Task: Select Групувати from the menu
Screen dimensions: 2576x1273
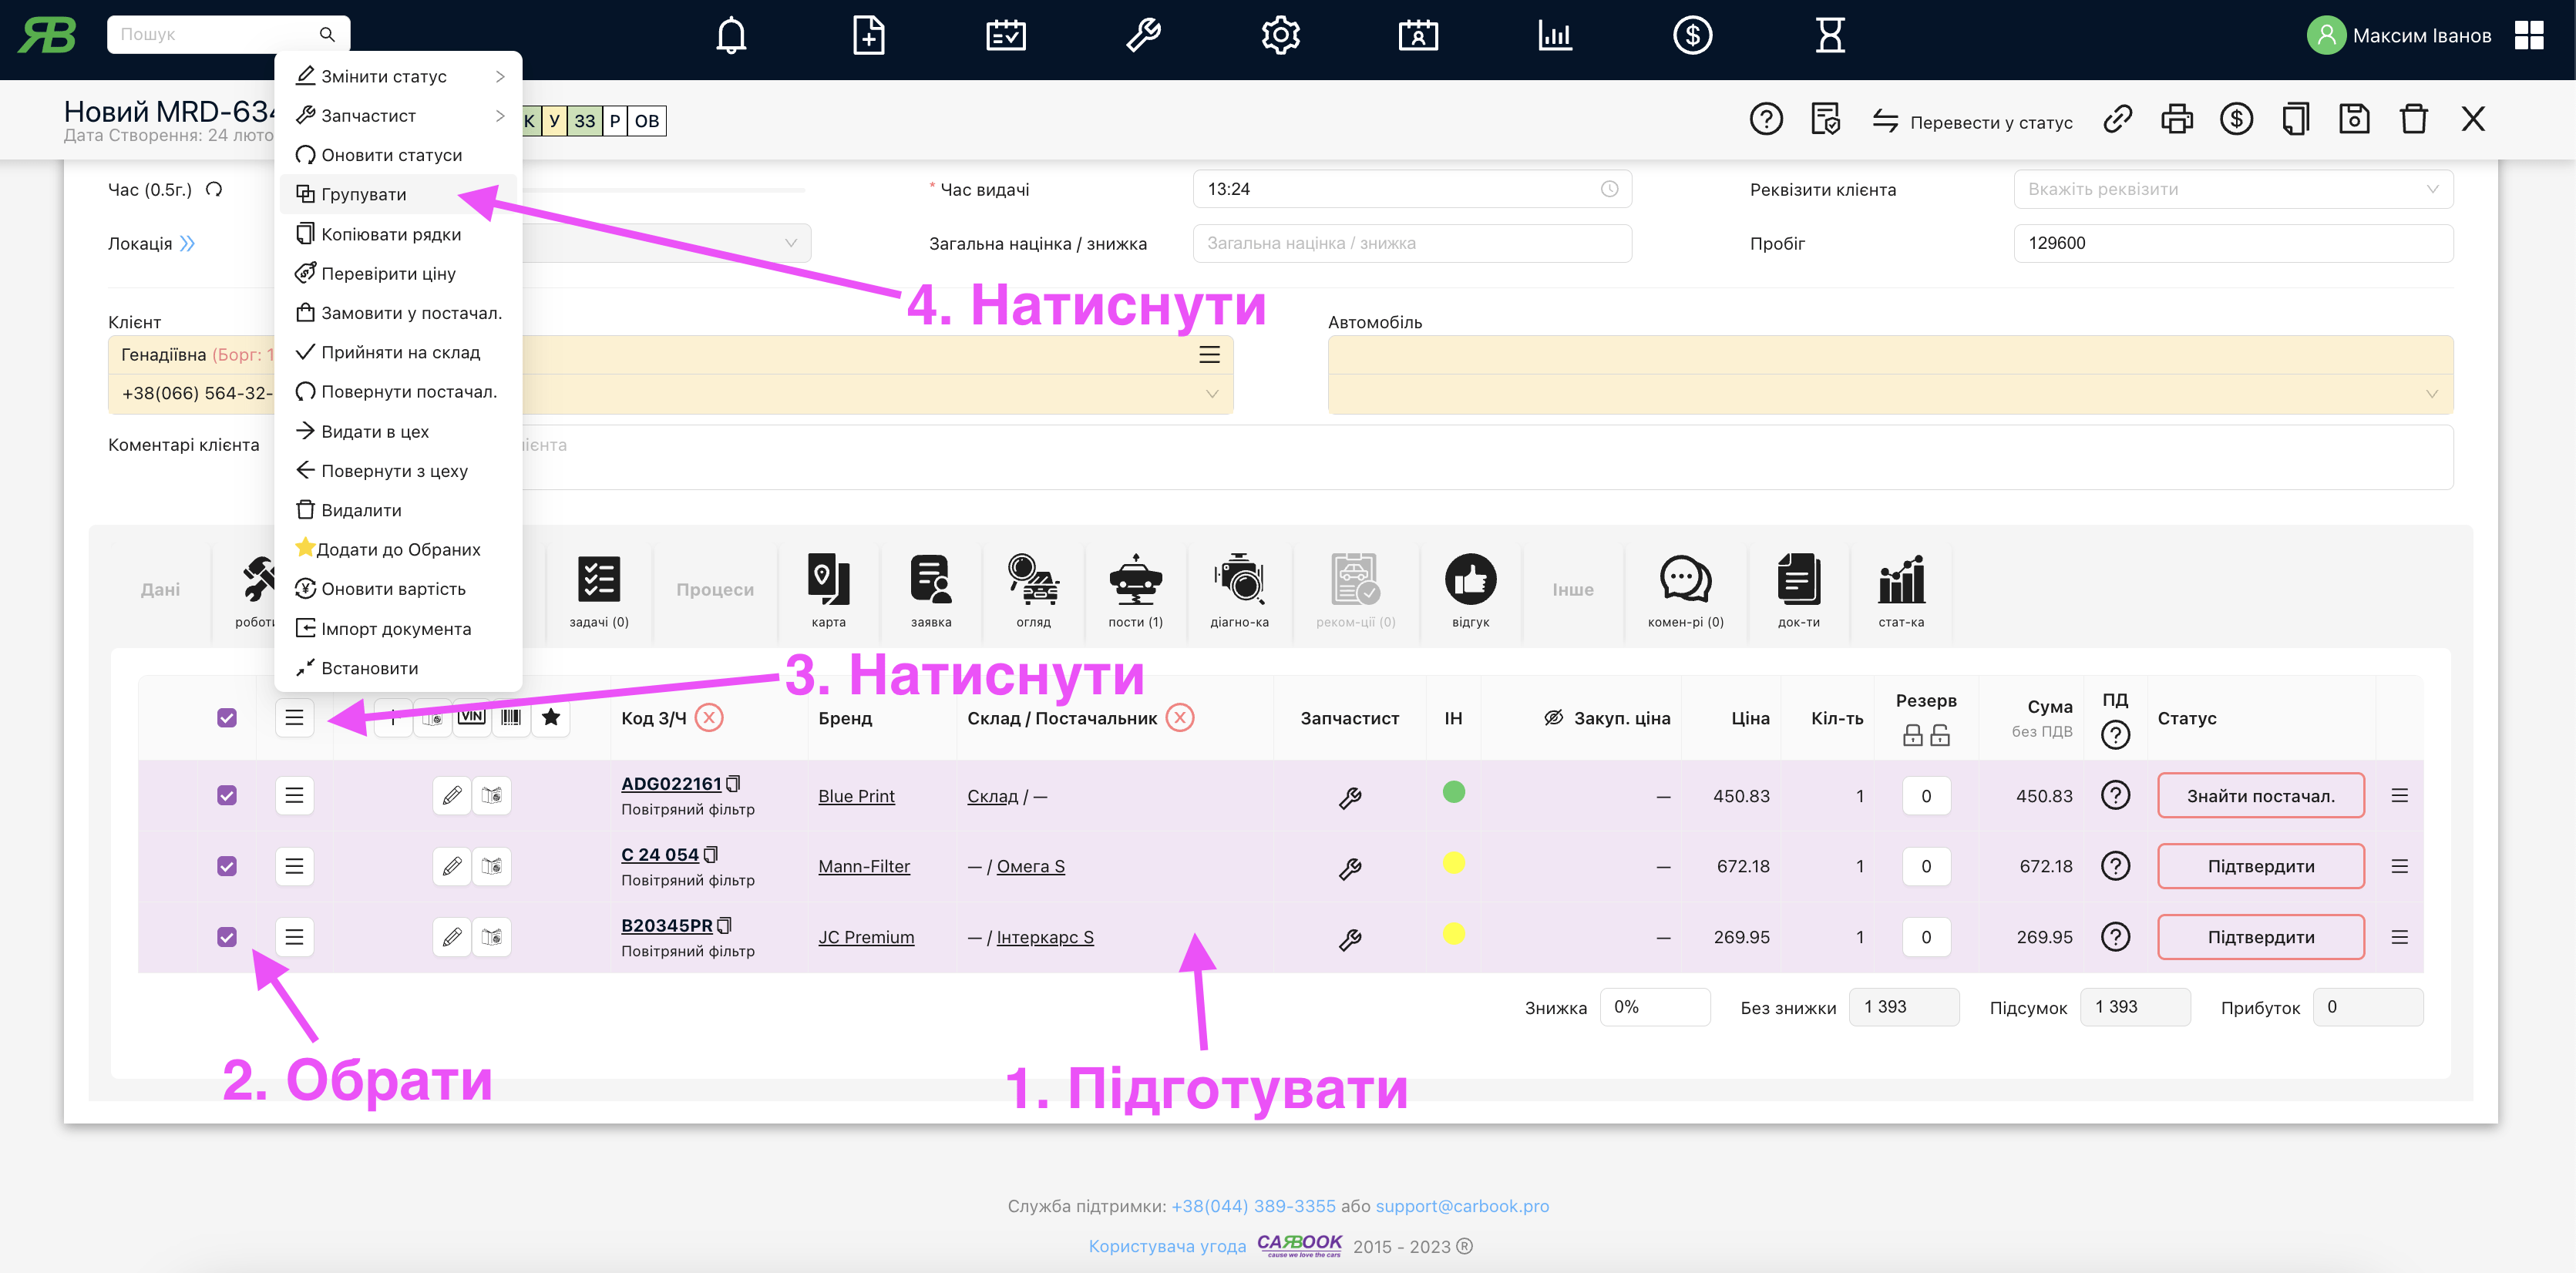Action: [364, 194]
